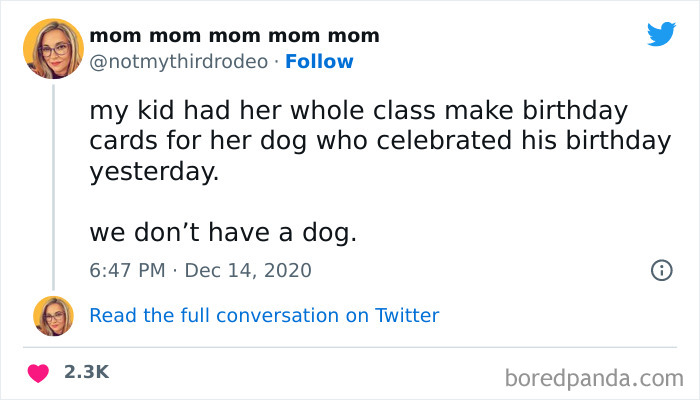Click the dot separator before Follow

[276, 61]
